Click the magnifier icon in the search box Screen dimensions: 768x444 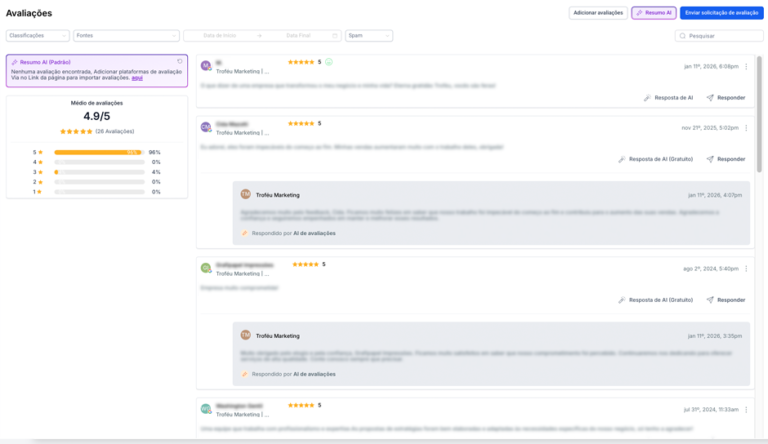pyautogui.click(x=683, y=36)
